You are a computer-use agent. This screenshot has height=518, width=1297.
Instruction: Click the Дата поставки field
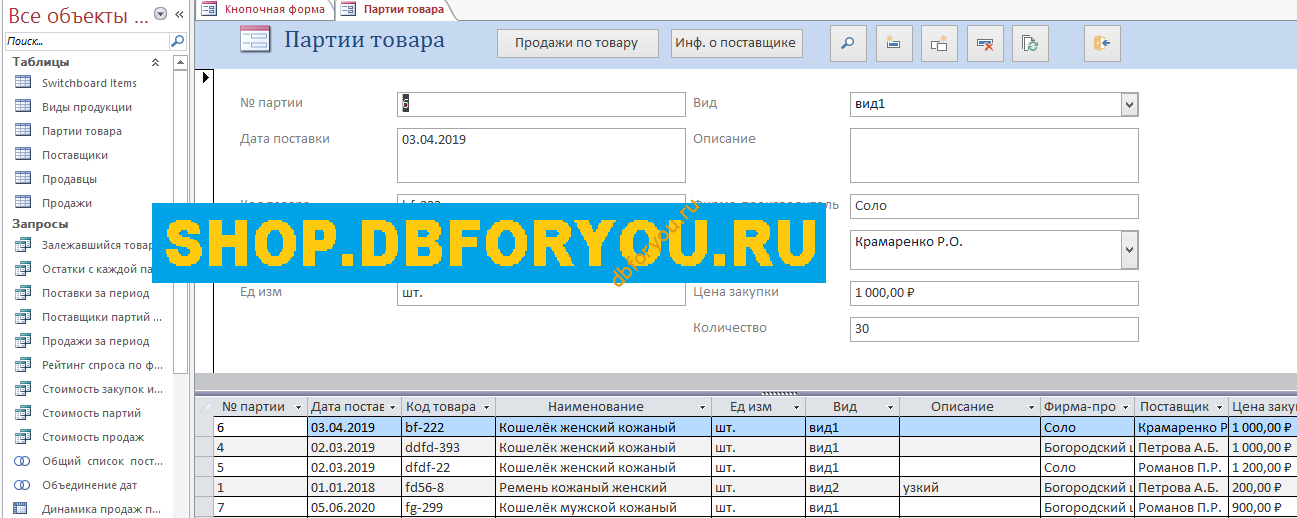click(541, 155)
